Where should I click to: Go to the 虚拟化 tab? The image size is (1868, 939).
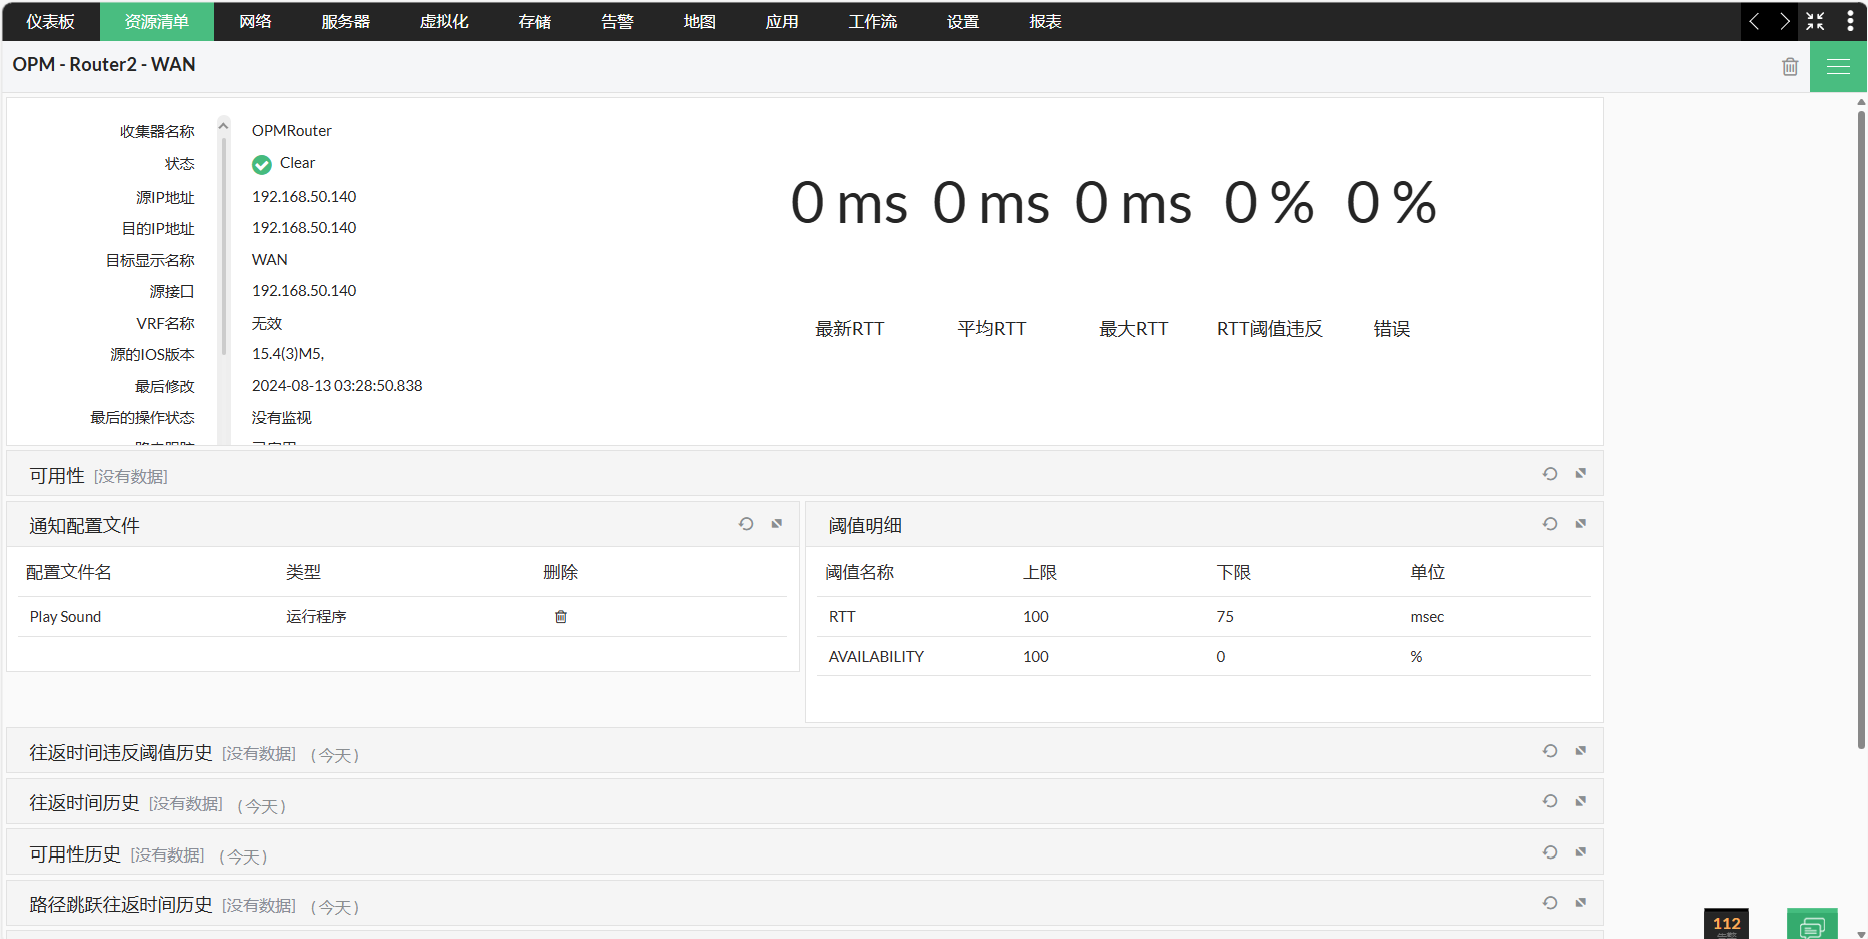click(x=444, y=21)
